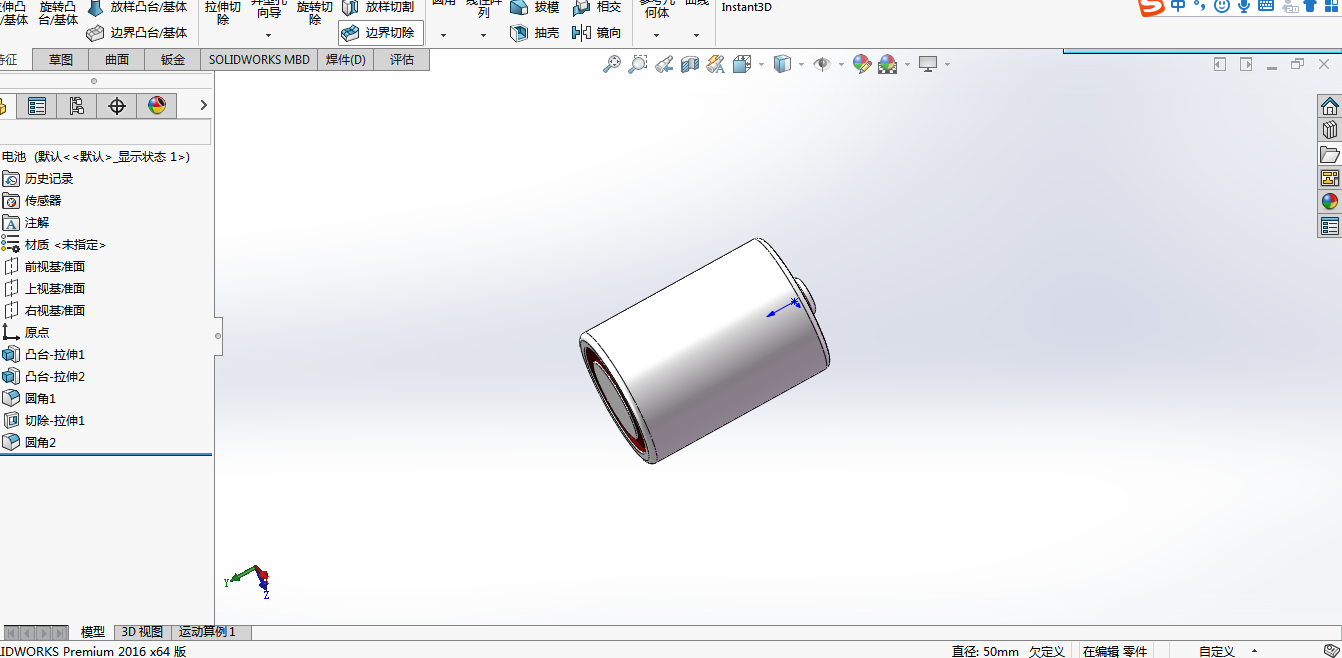Open Appearances color-ball task pane icon
1342x658 pixels.
[x=1329, y=202]
